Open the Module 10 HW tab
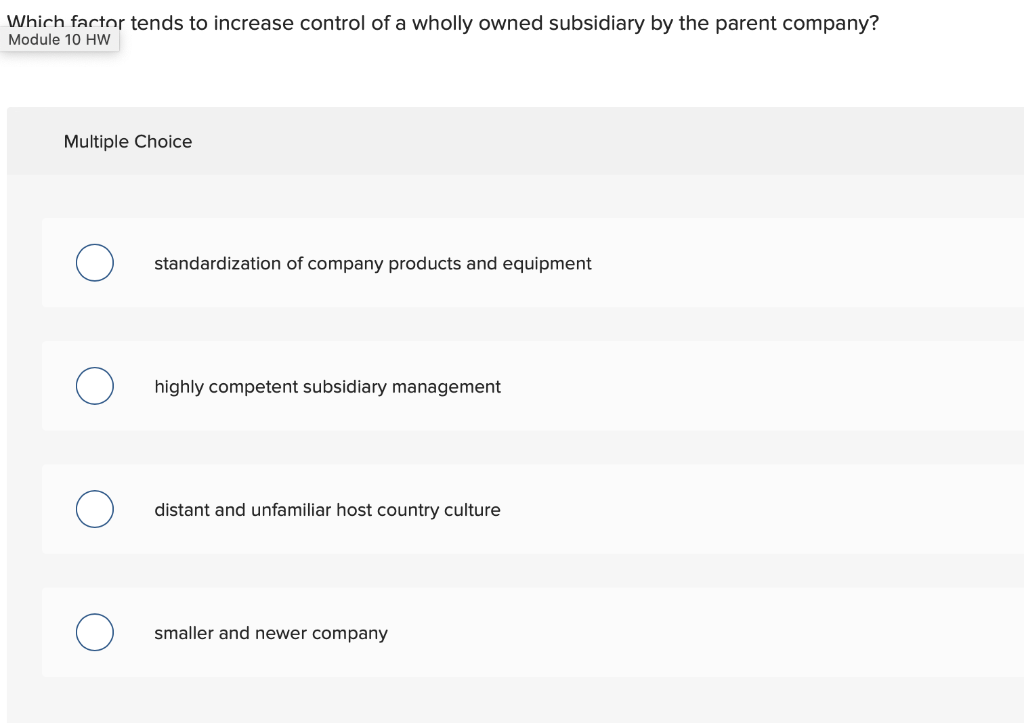The image size is (1024, 723). 60,40
